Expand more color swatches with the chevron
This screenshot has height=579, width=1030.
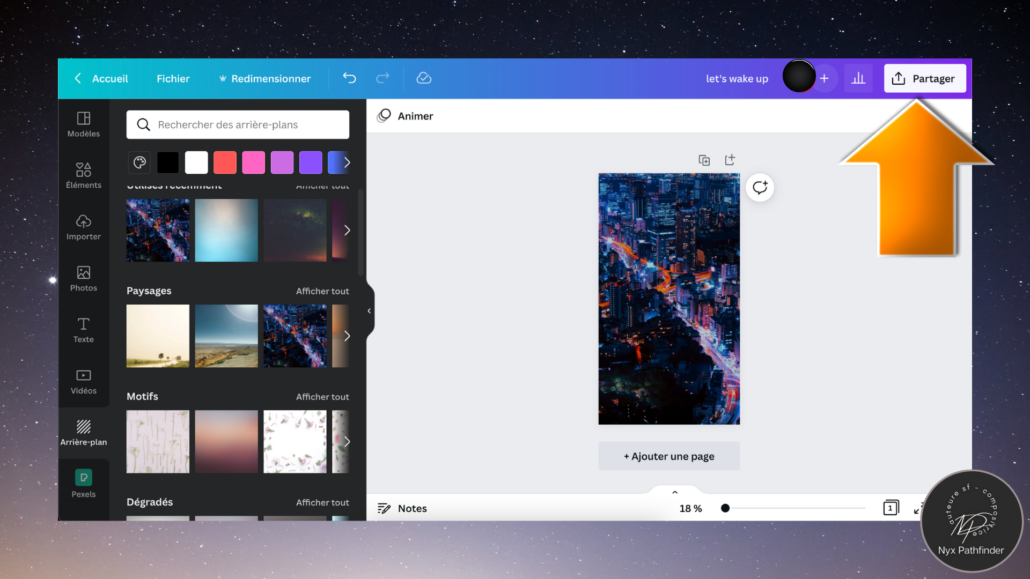coord(347,162)
